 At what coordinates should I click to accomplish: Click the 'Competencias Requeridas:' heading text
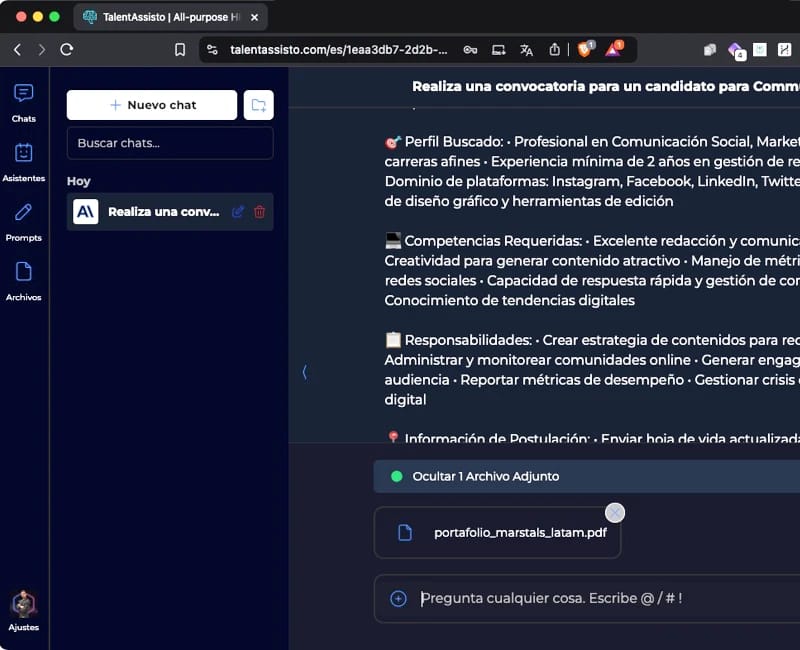click(493, 241)
